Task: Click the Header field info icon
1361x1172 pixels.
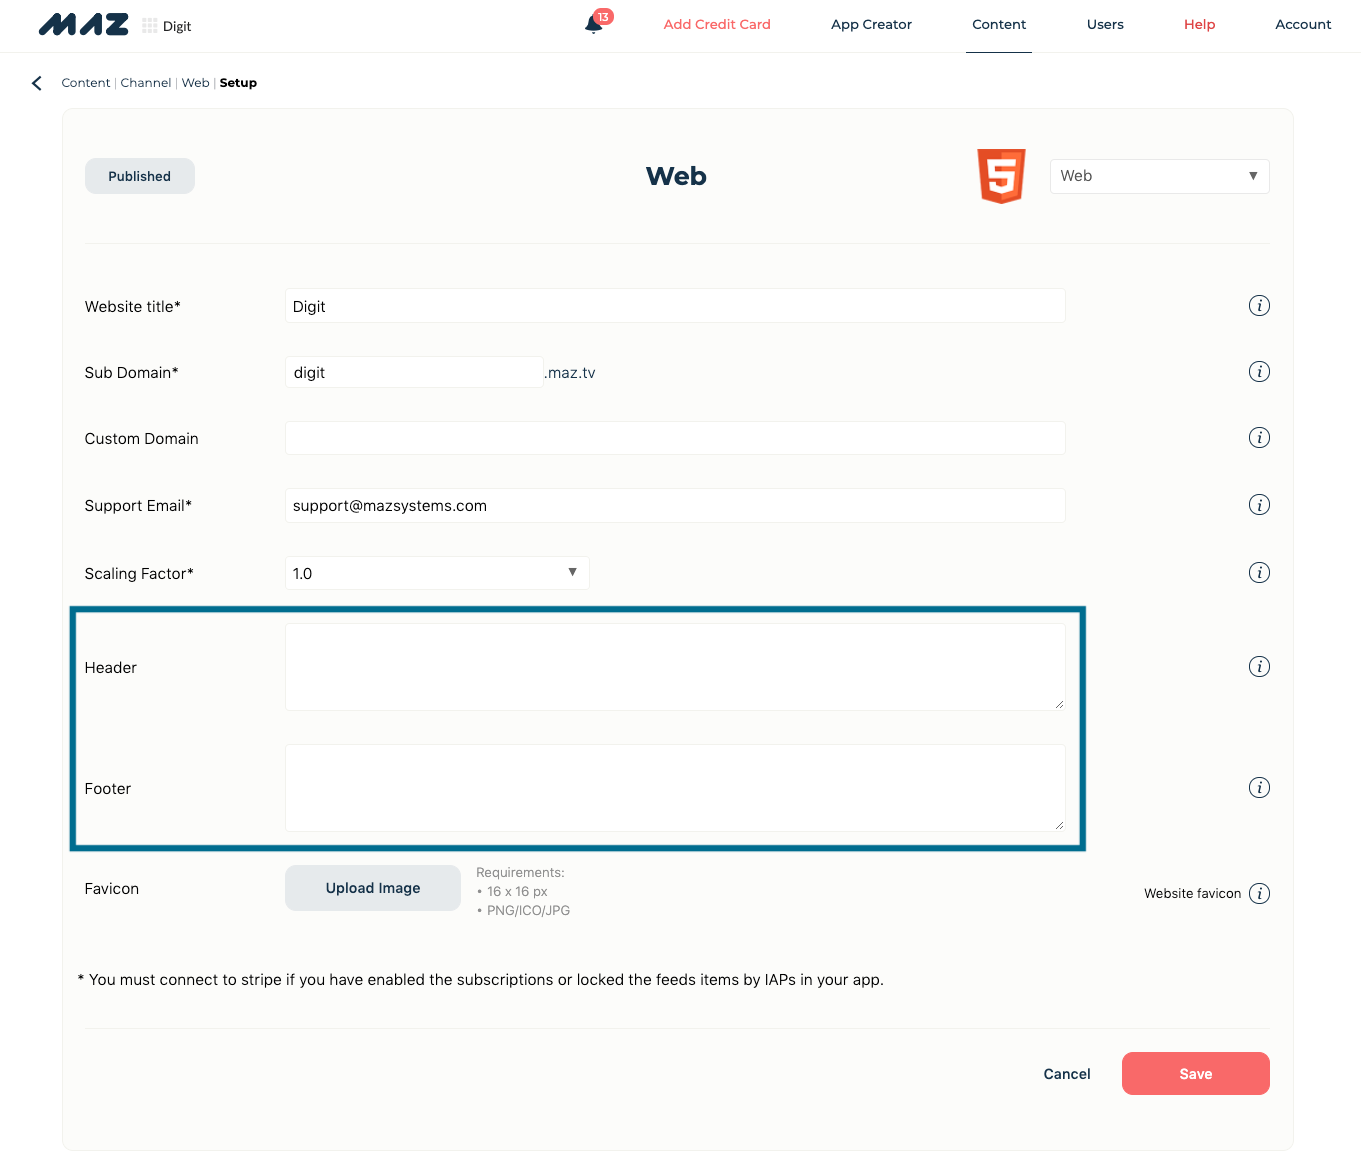Action: (1259, 666)
